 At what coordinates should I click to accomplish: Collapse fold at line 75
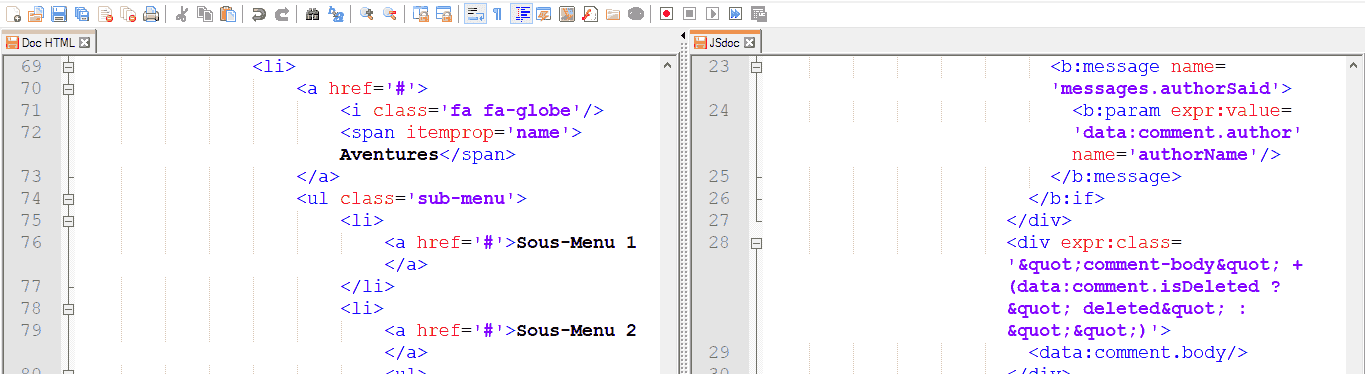(69, 221)
